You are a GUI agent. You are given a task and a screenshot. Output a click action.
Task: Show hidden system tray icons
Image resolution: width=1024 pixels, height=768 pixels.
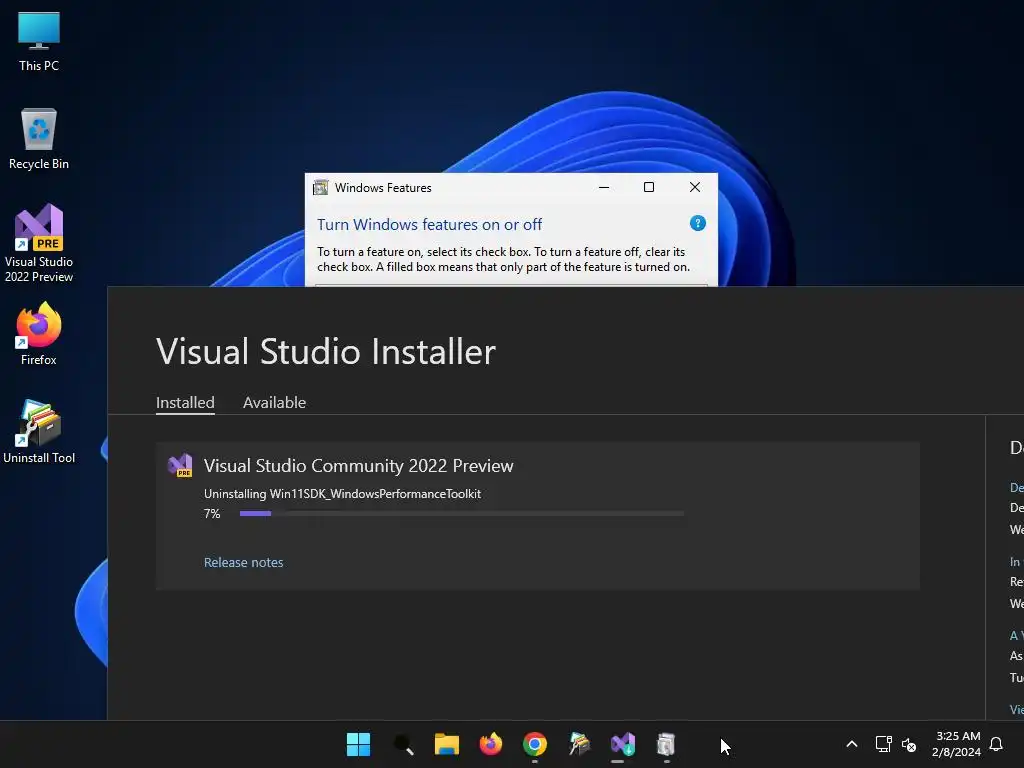point(852,744)
